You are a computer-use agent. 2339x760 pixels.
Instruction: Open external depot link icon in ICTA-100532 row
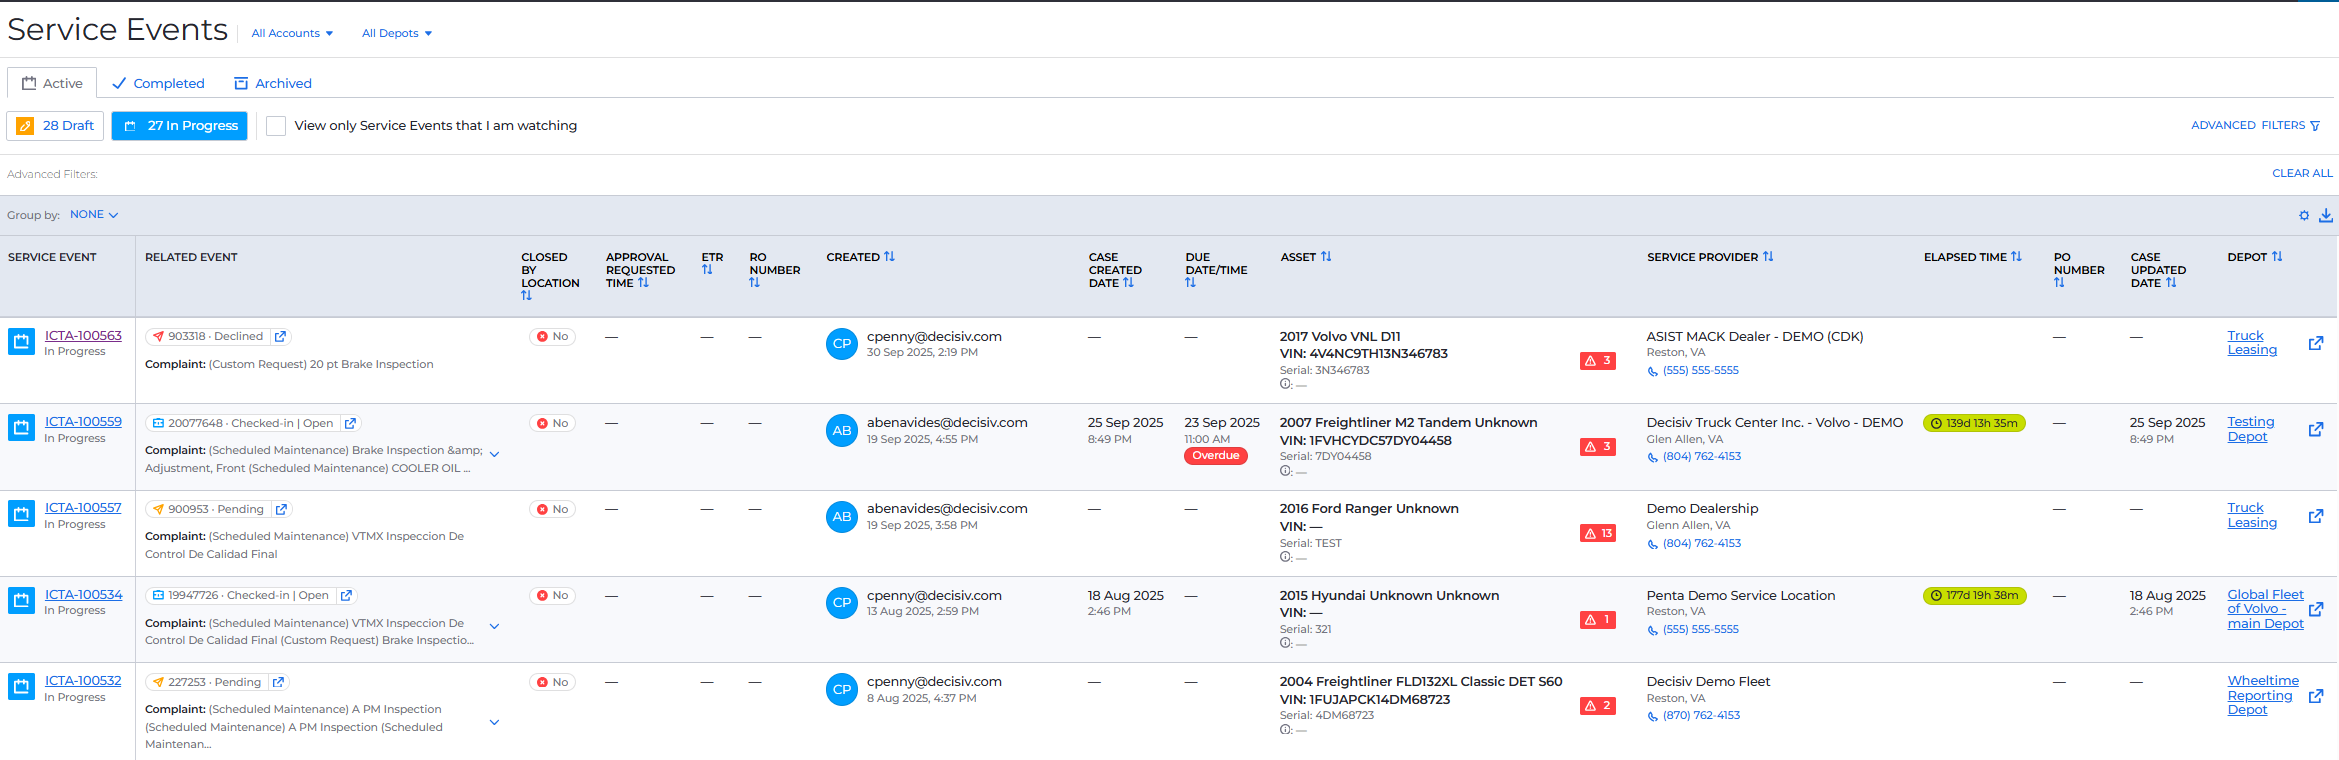point(2316,696)
